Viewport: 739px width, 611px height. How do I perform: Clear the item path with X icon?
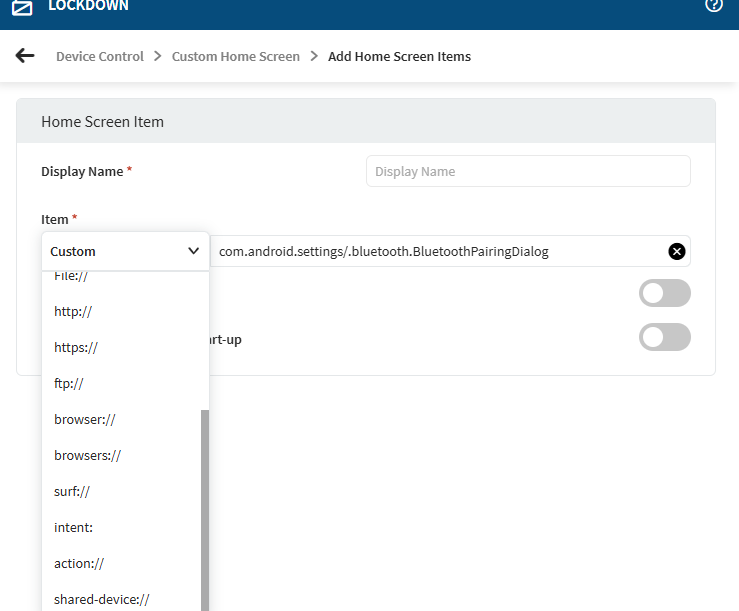[677, 251]
